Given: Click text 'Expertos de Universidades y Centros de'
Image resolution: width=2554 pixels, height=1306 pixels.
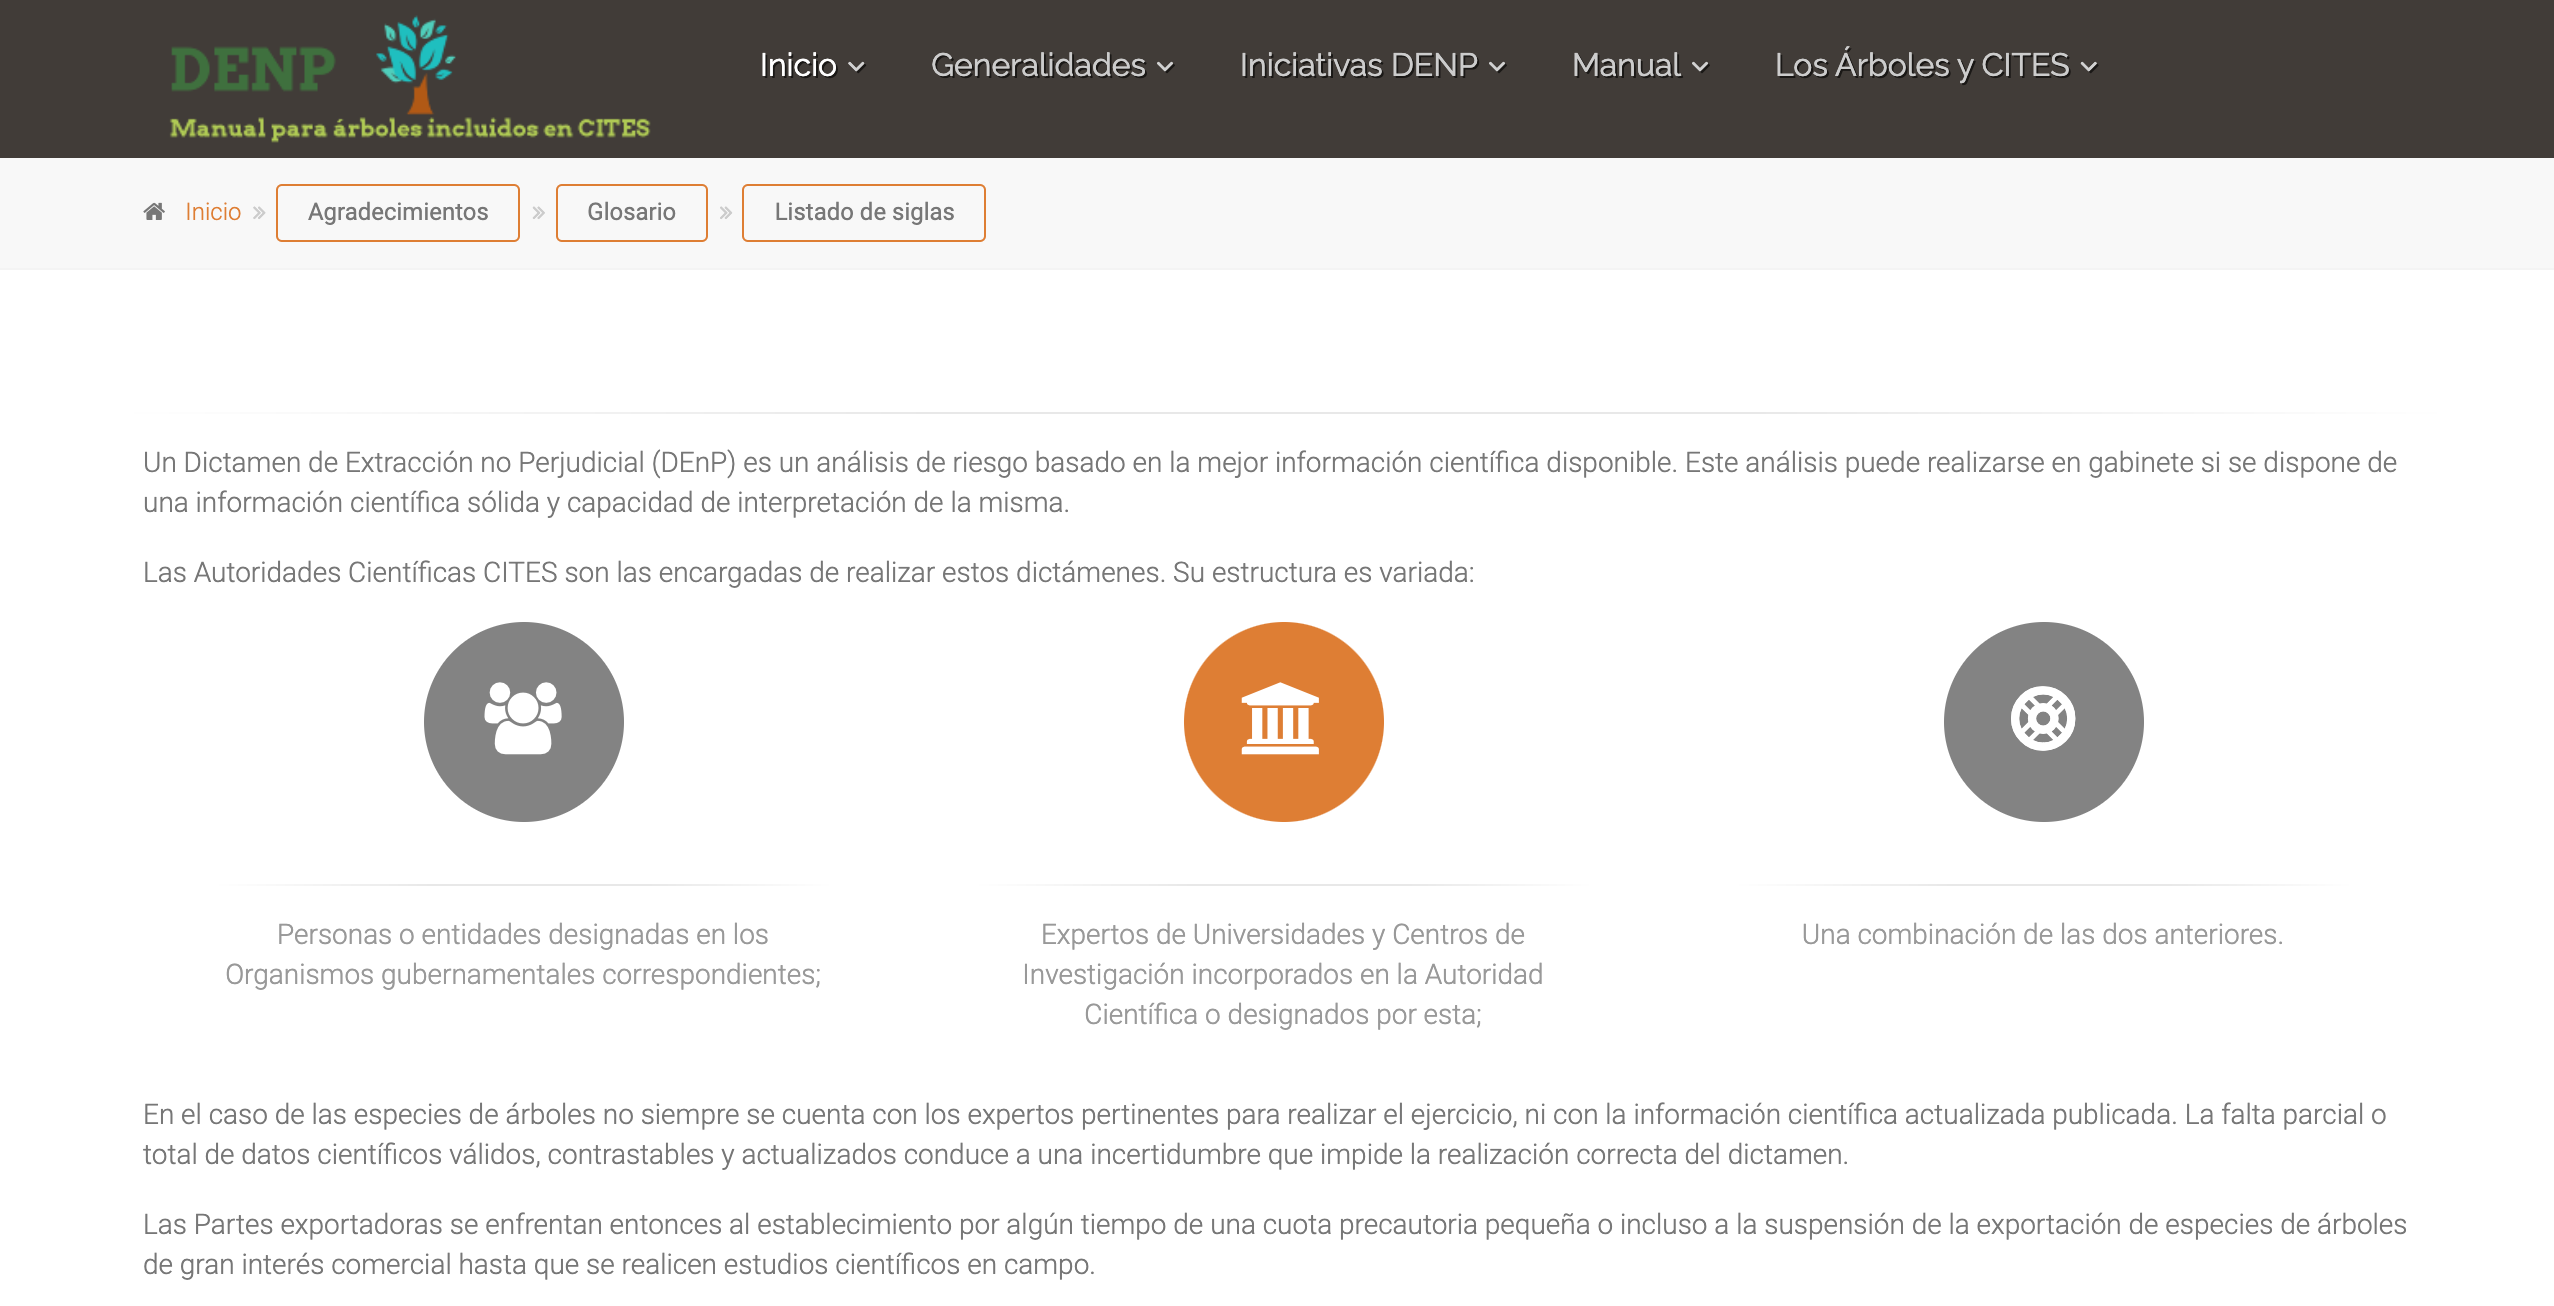Looking at the screenshot, I should [x=1283, y=934].
